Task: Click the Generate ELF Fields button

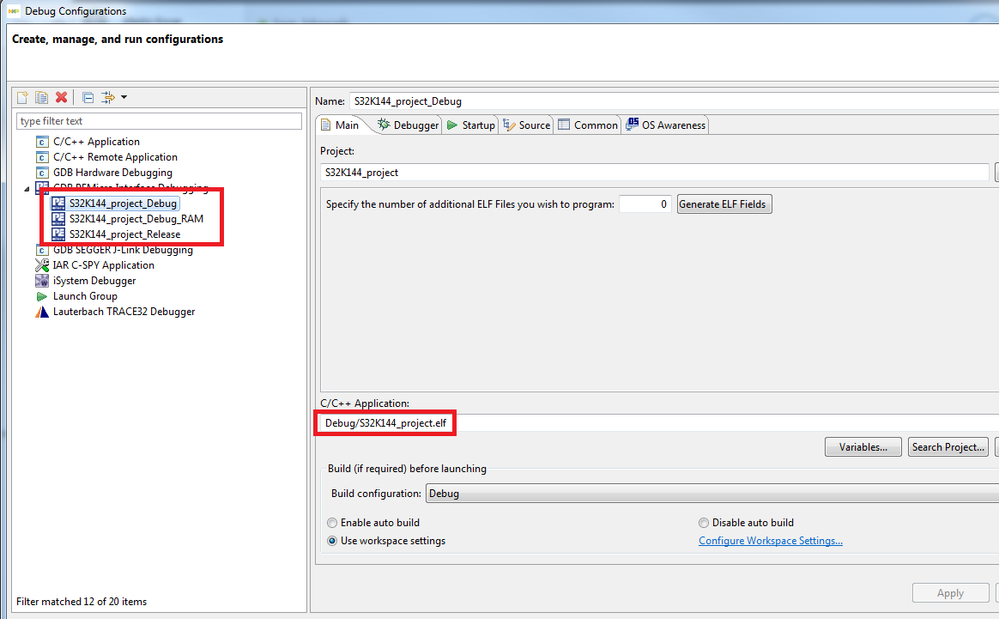Action: click(x=724, y=204)
